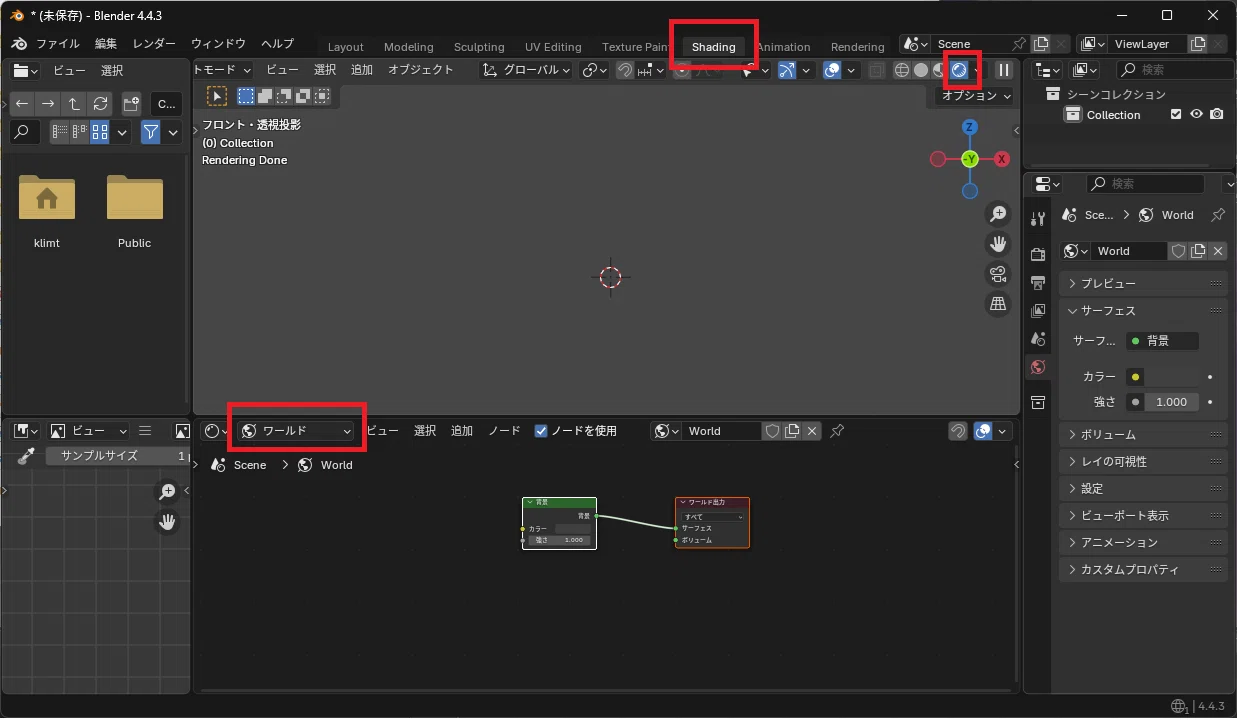Click the pan hand icon in 3D viewport
The width and height of the screenshot is (1237, 720).
(997, 244)
